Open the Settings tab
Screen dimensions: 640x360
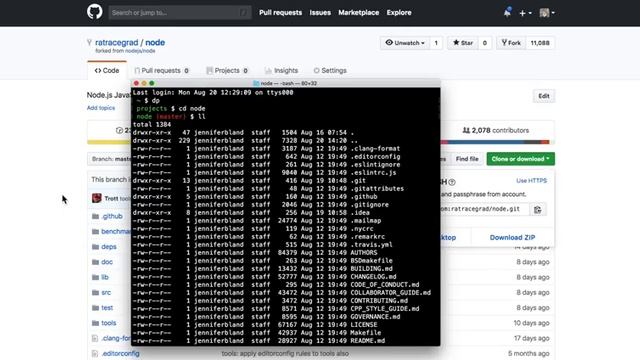click(330, 71)
